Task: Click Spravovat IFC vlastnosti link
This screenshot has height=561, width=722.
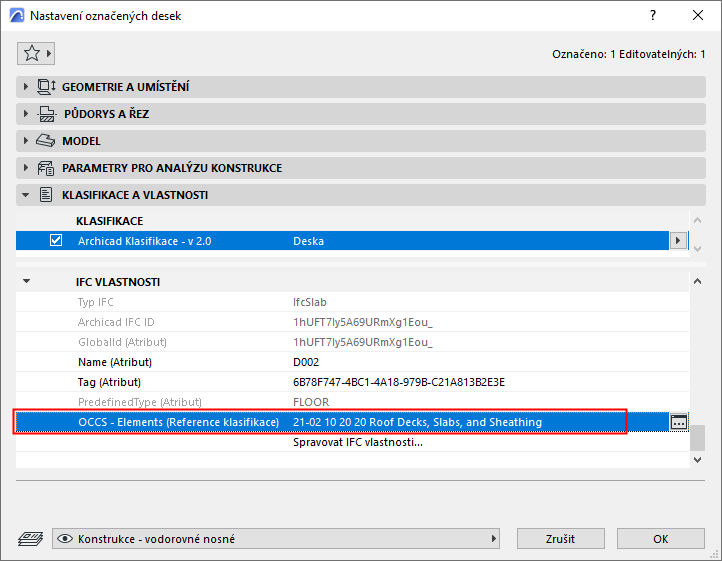Action: coord(358,442)
